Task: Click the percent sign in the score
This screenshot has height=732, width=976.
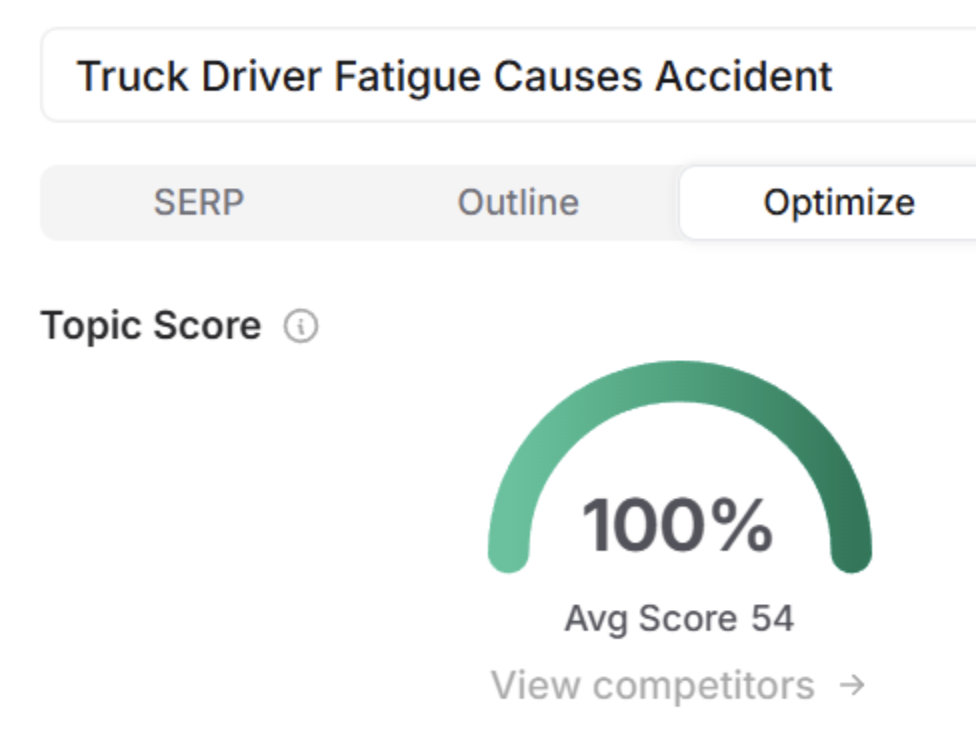Action: pyautogui.click(x=742, y=525)
